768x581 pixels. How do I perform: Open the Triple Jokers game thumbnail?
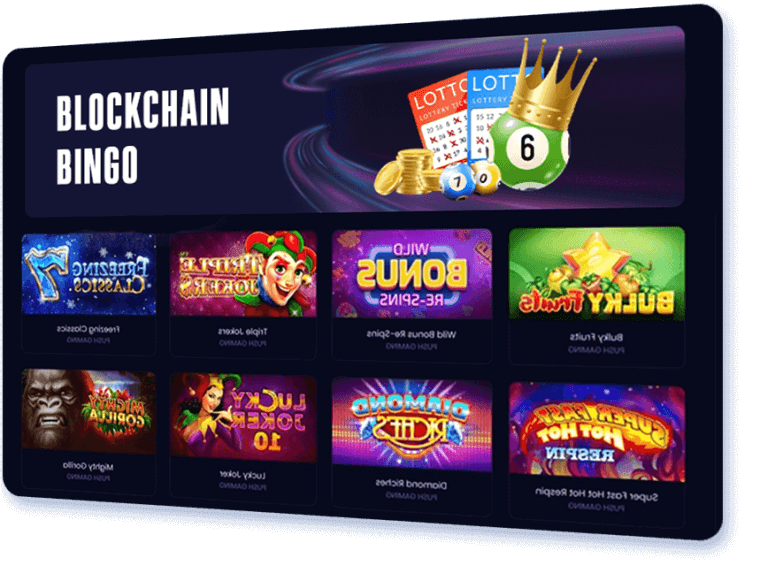click(243, 274)
